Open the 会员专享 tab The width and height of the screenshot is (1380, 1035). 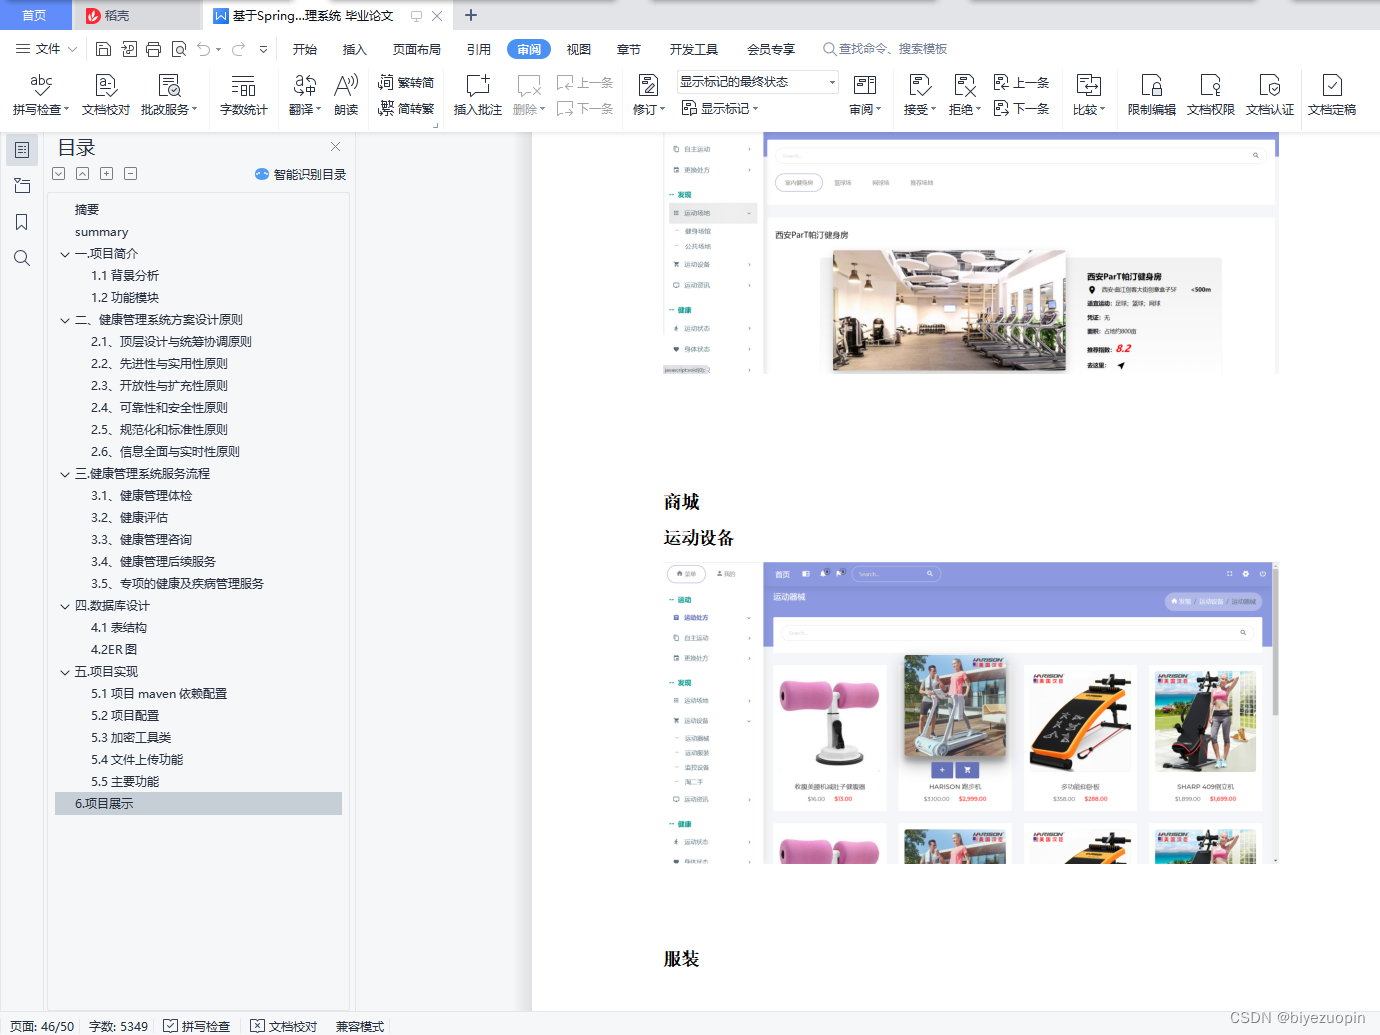tap(771, 49)
